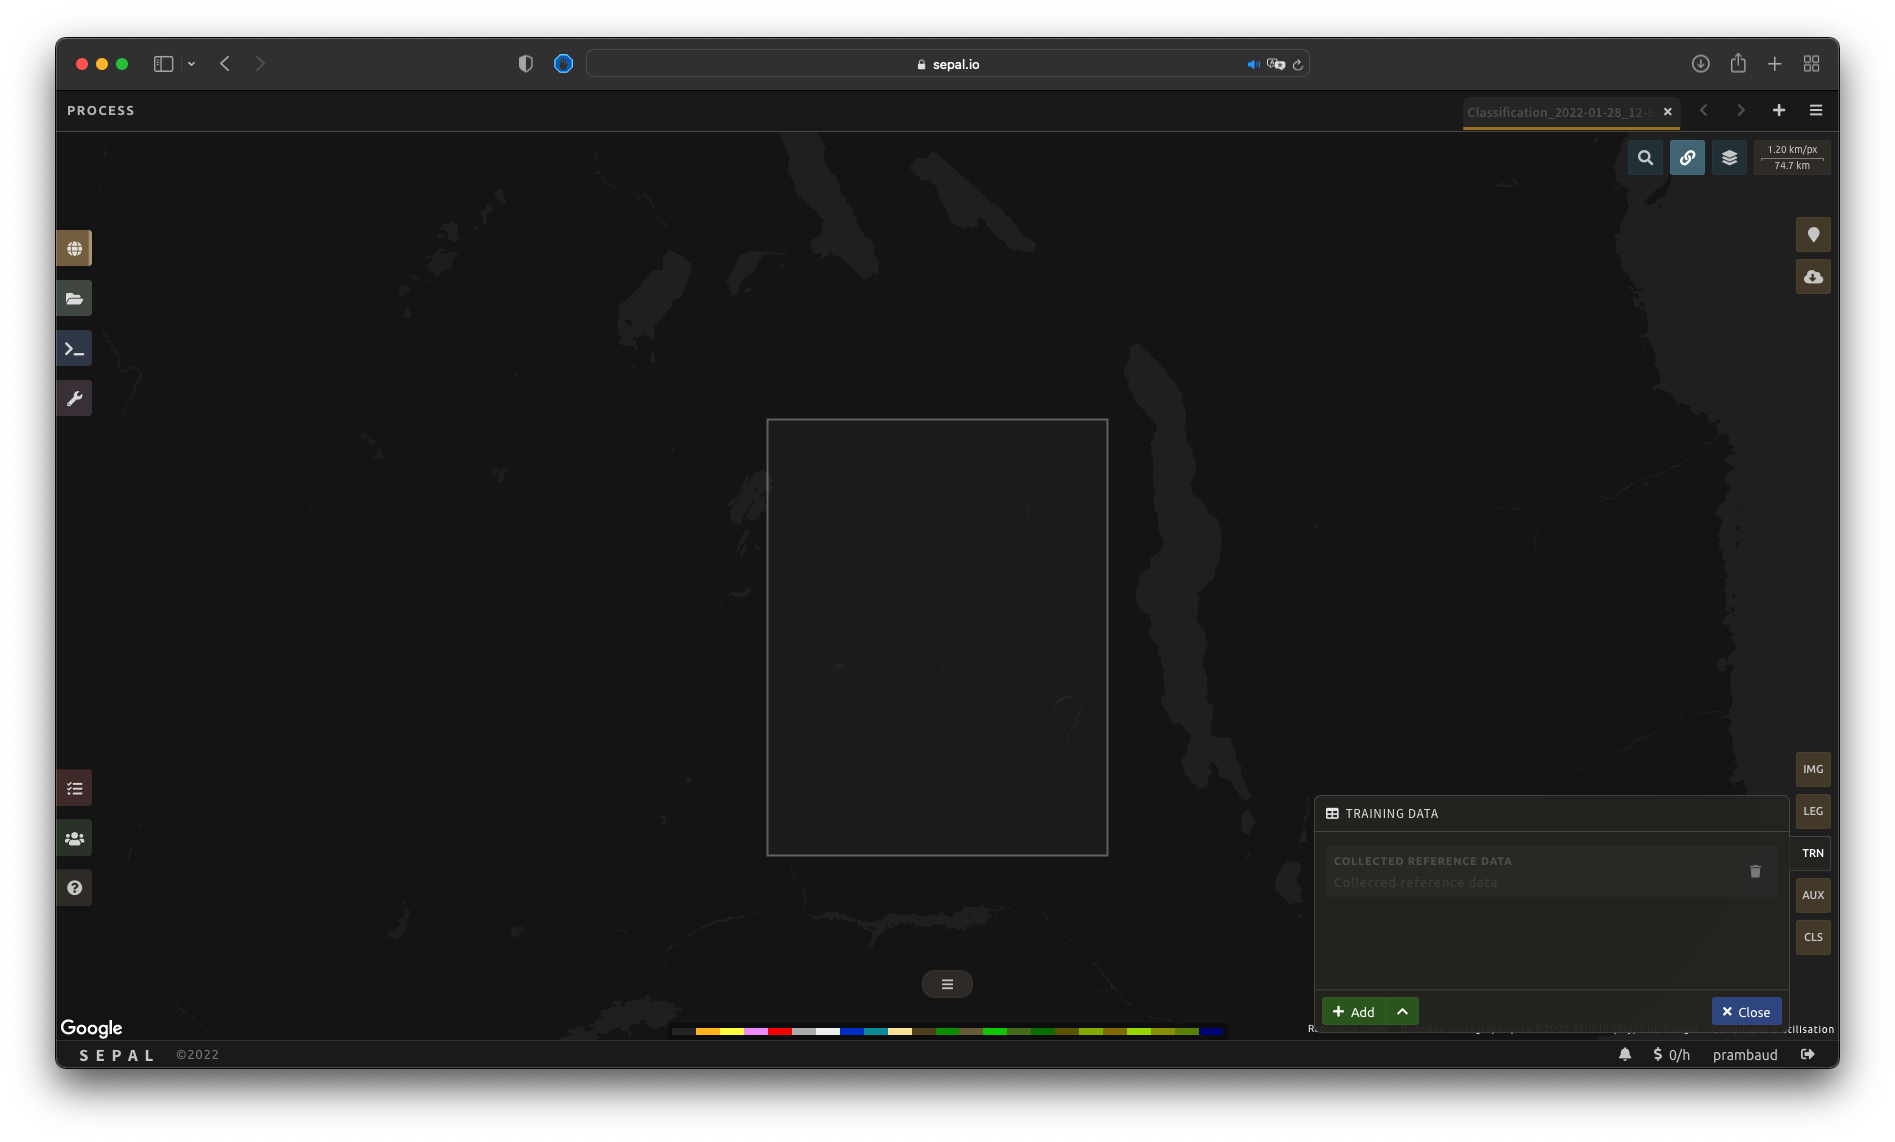Open the Apps wrench icon in sidebar
Viewport: 1895px width, 1142px height.
coord(74,398)
